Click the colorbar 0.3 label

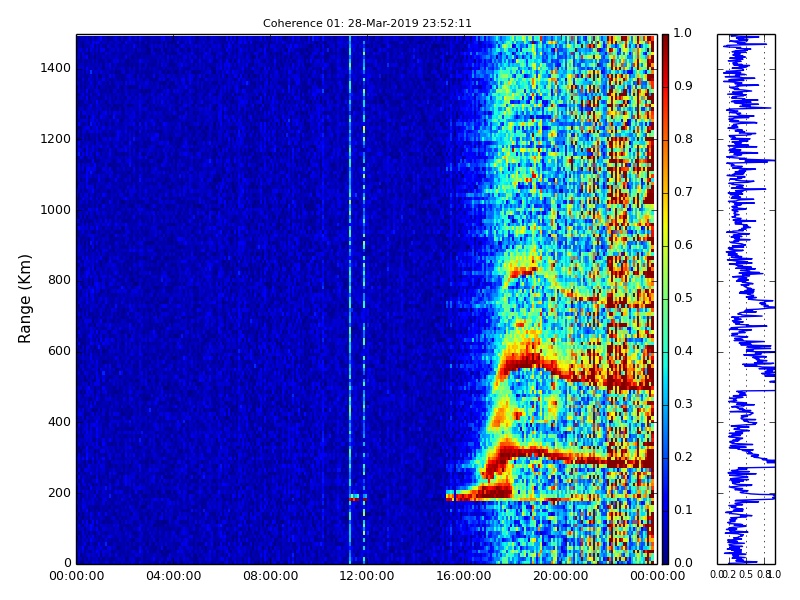[x=683, y=404]
